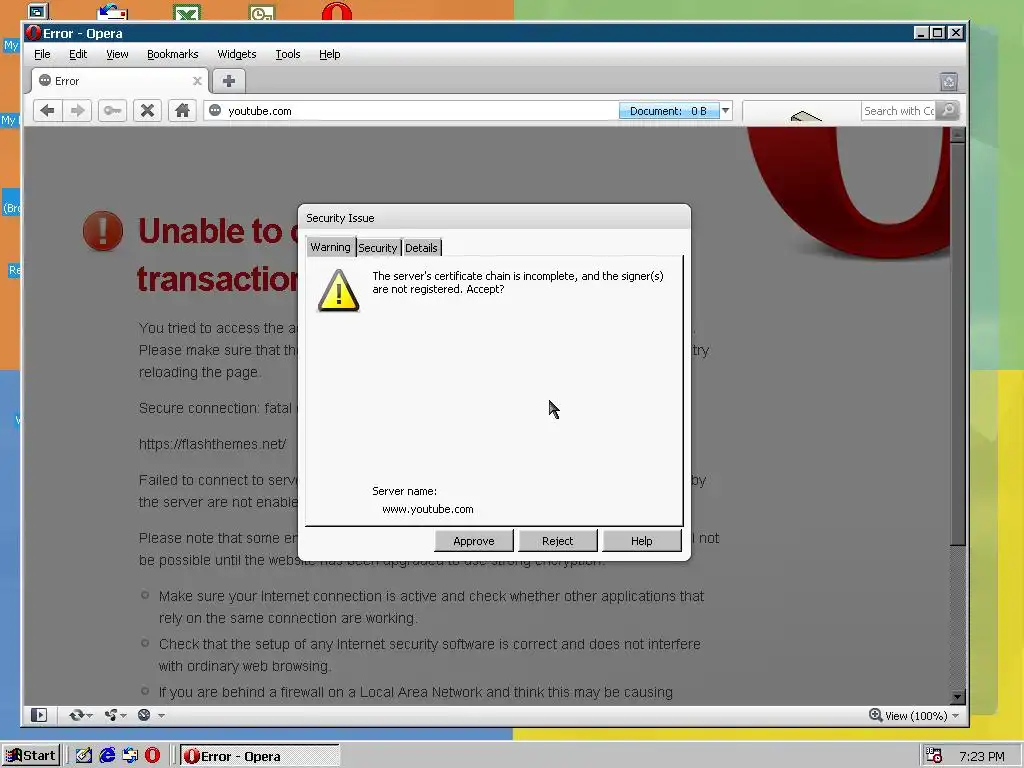
Task: Click the warning triangle icon in dialog
Action: coord(338,291)
